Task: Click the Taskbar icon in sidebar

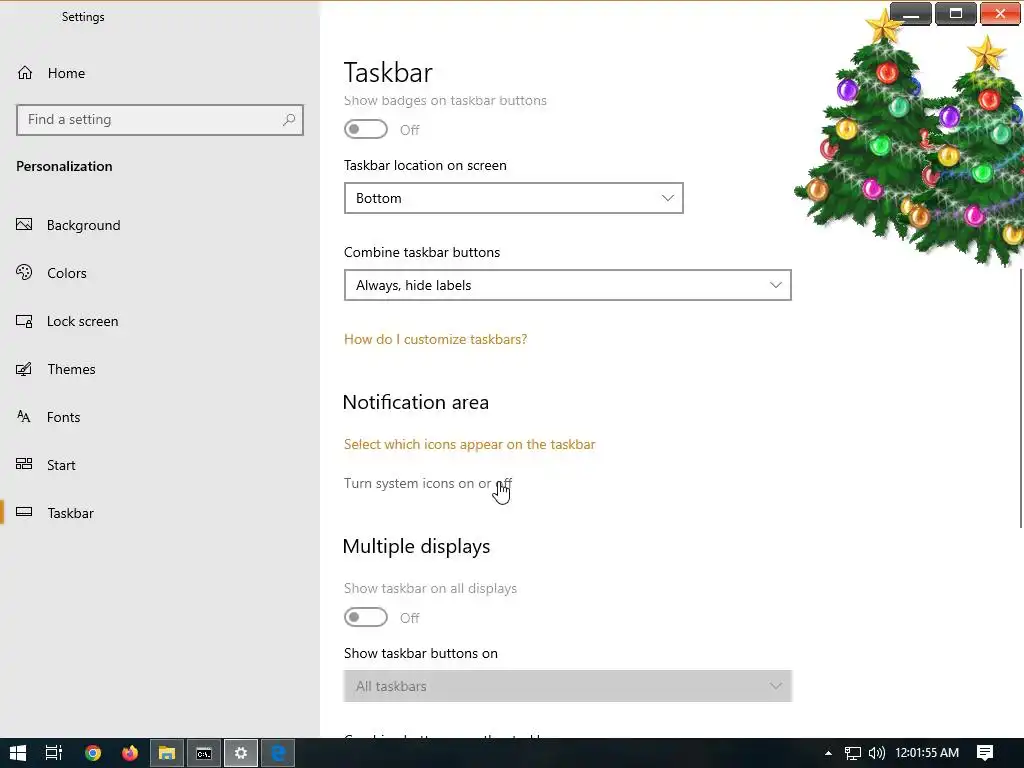Action: 24,512
